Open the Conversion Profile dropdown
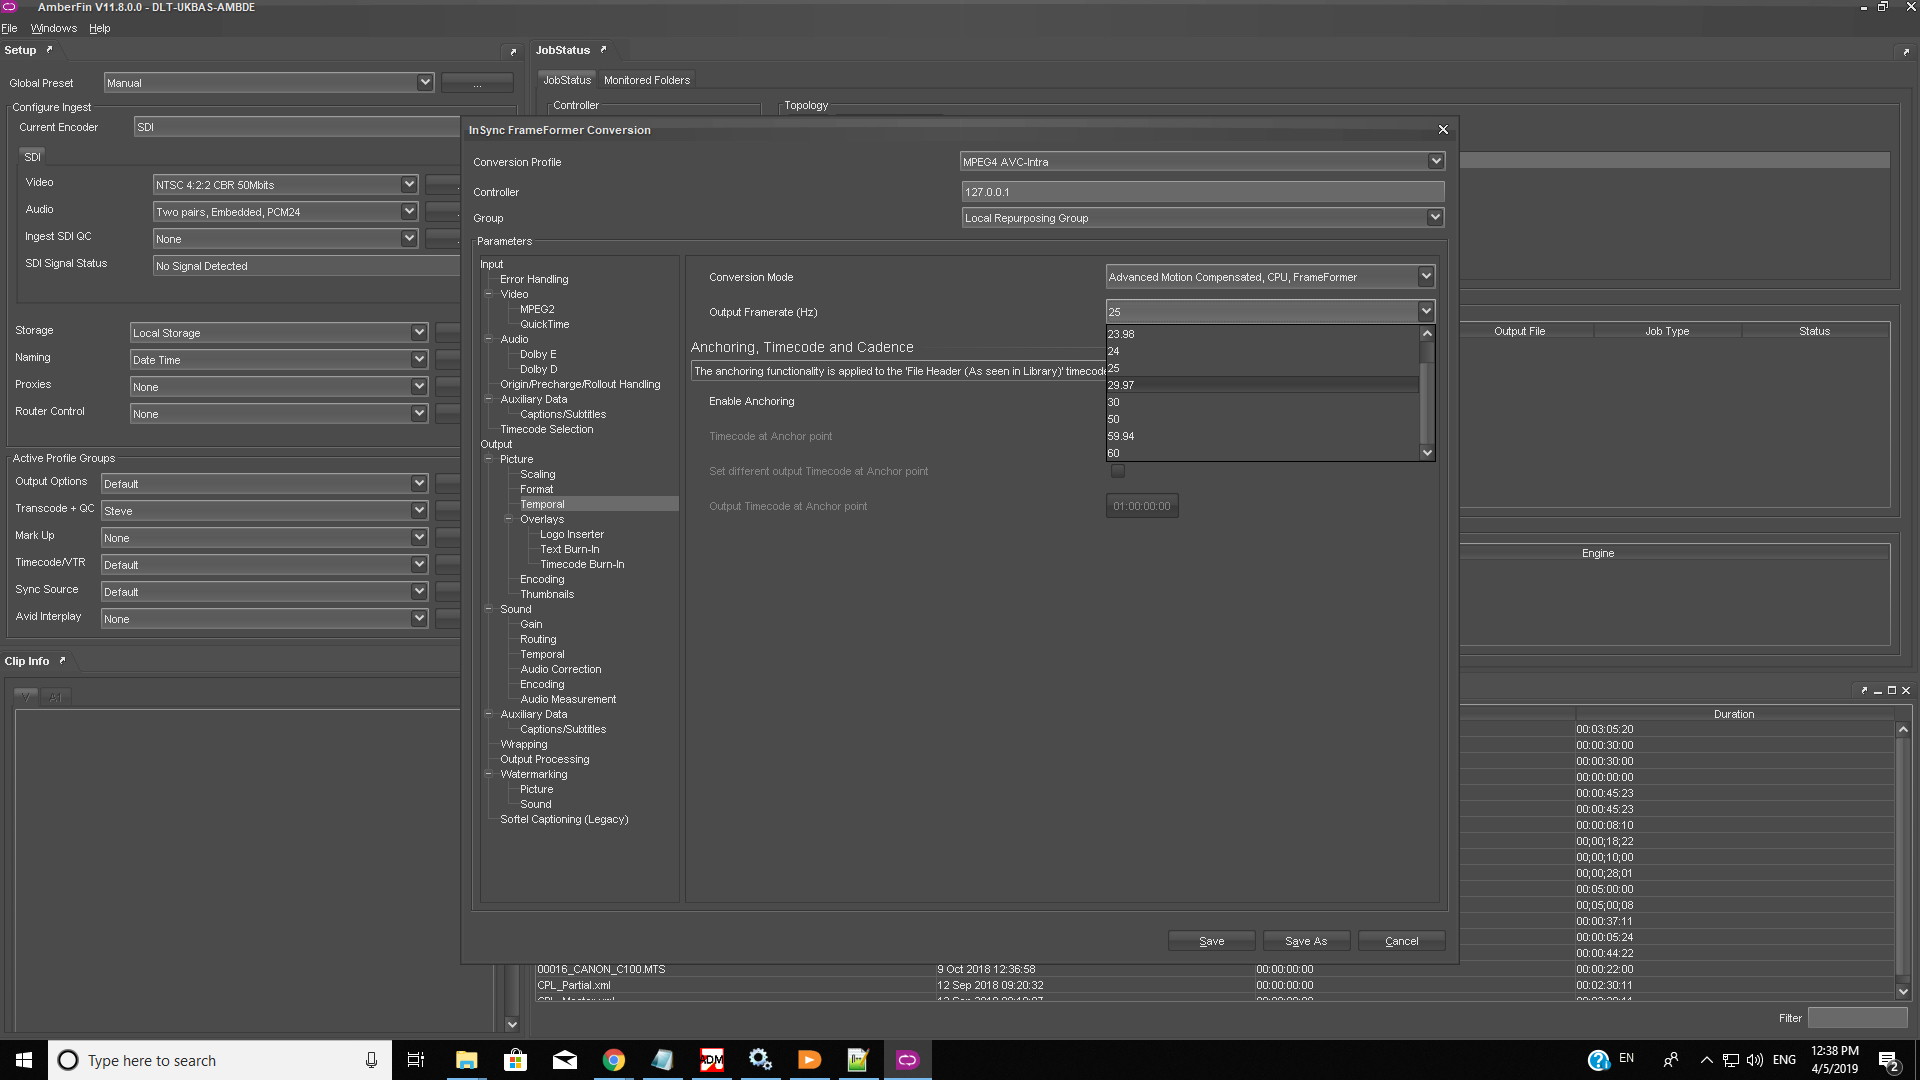The image size is (1920, 1080). click(x=1436, y=161)
